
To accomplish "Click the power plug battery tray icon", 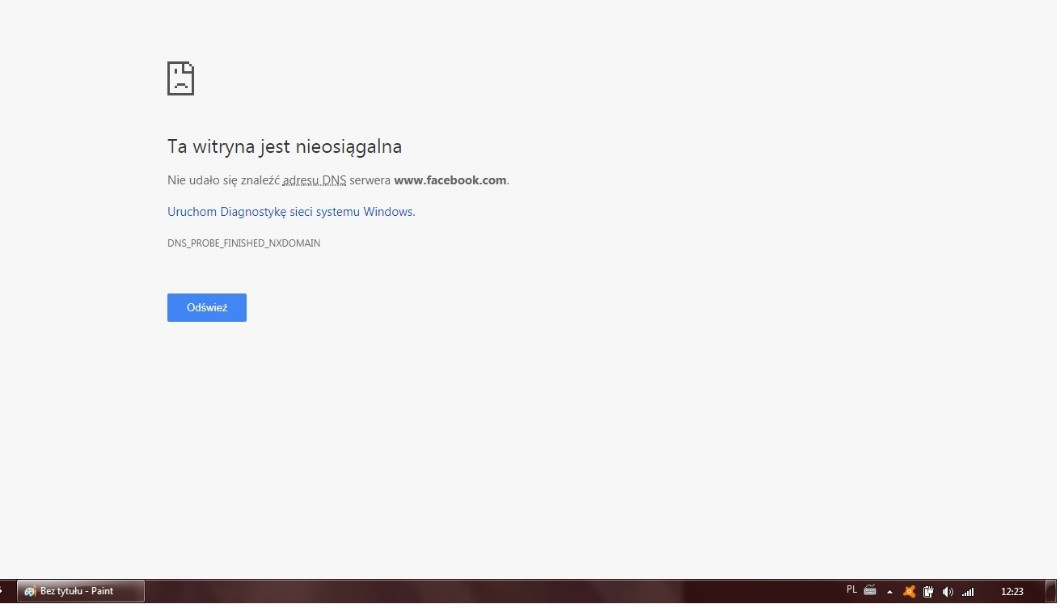I will pyautogui.click(x=928, y=591).
